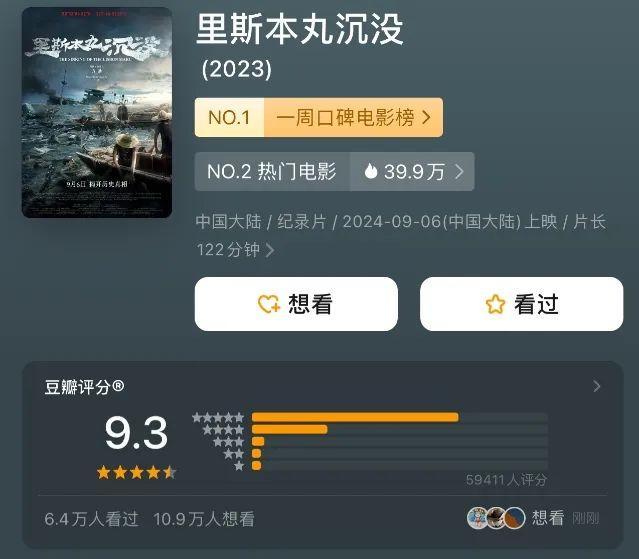
Task: Open chevron on 一周口碑电影榜 banner
Action: pyautogui.click(x=426, y=117)
